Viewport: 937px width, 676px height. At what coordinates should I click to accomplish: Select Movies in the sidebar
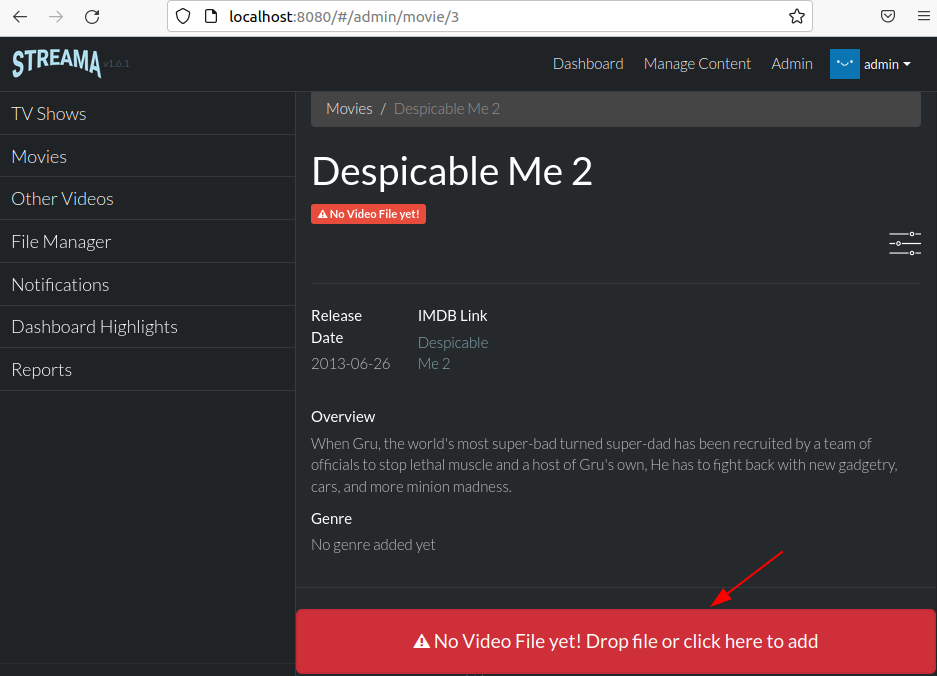(148, 156)
